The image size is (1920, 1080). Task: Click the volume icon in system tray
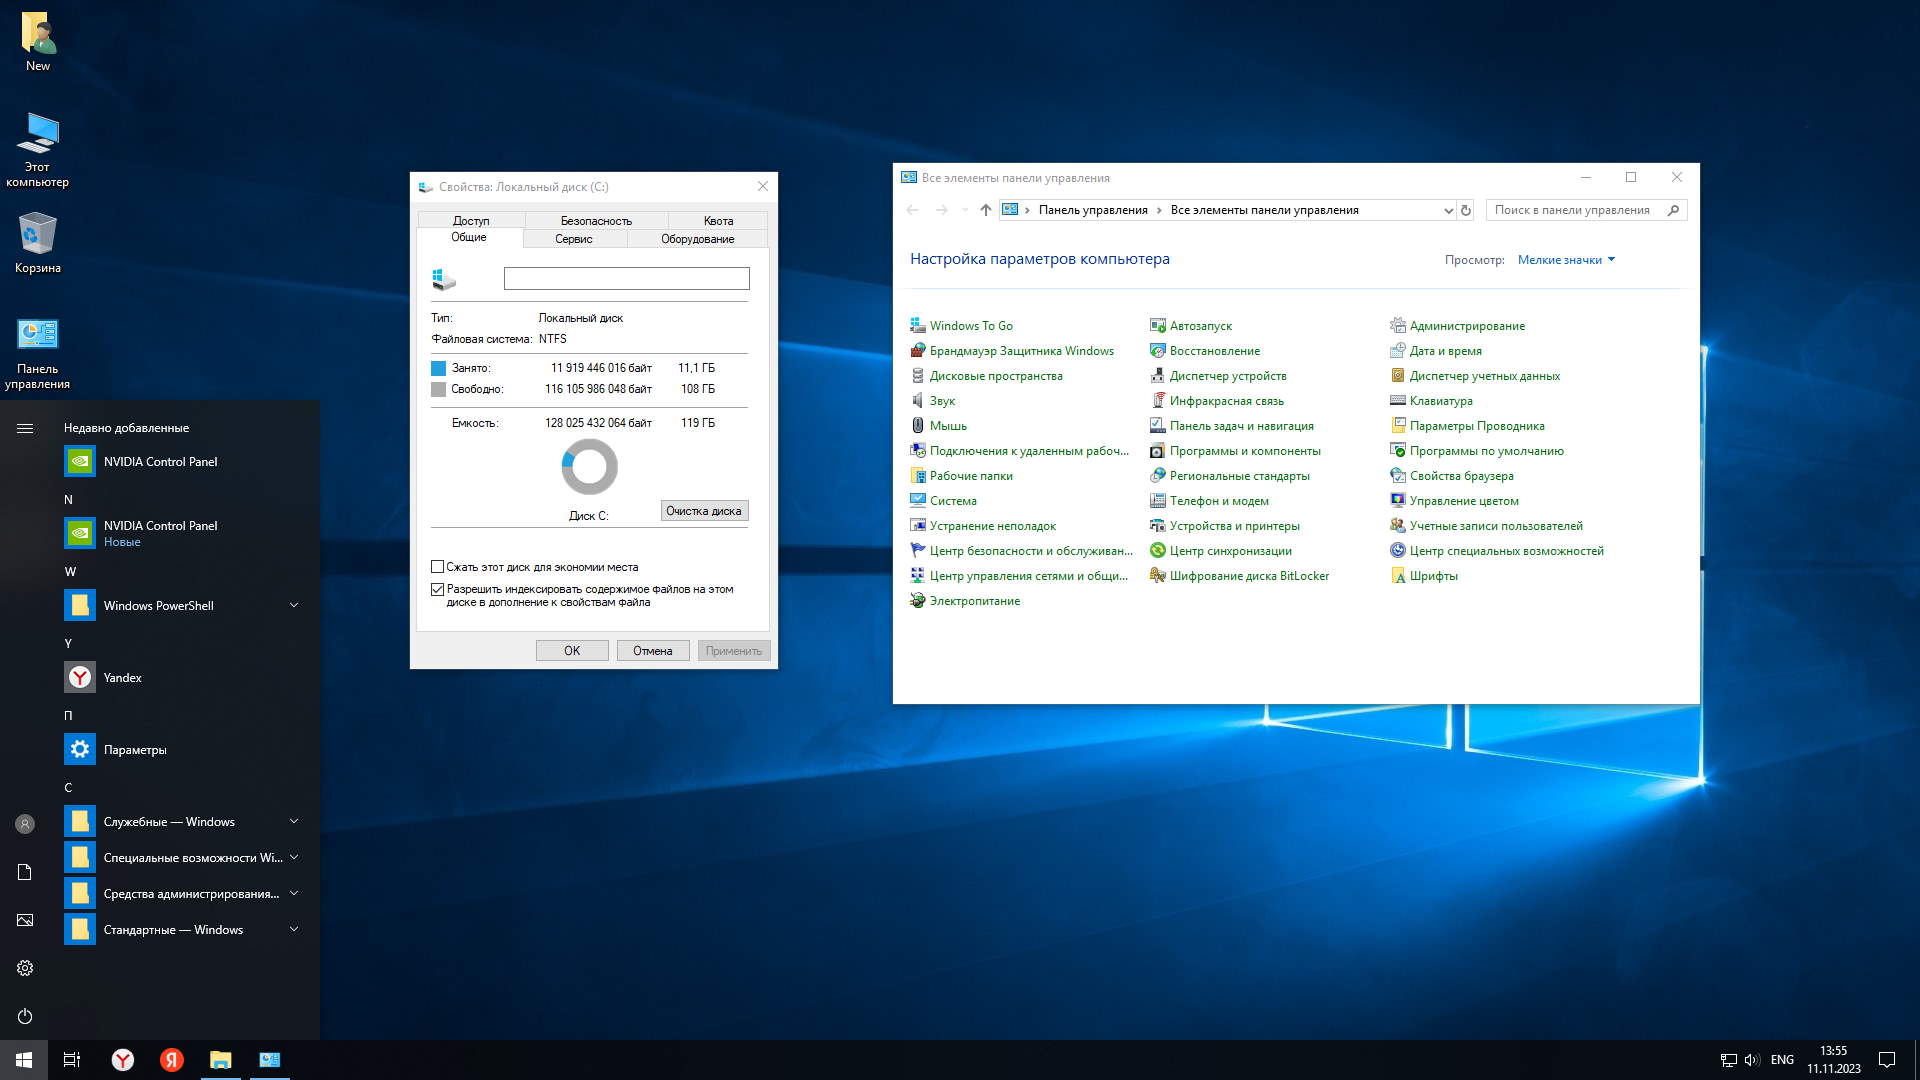click(1751, 1060)
